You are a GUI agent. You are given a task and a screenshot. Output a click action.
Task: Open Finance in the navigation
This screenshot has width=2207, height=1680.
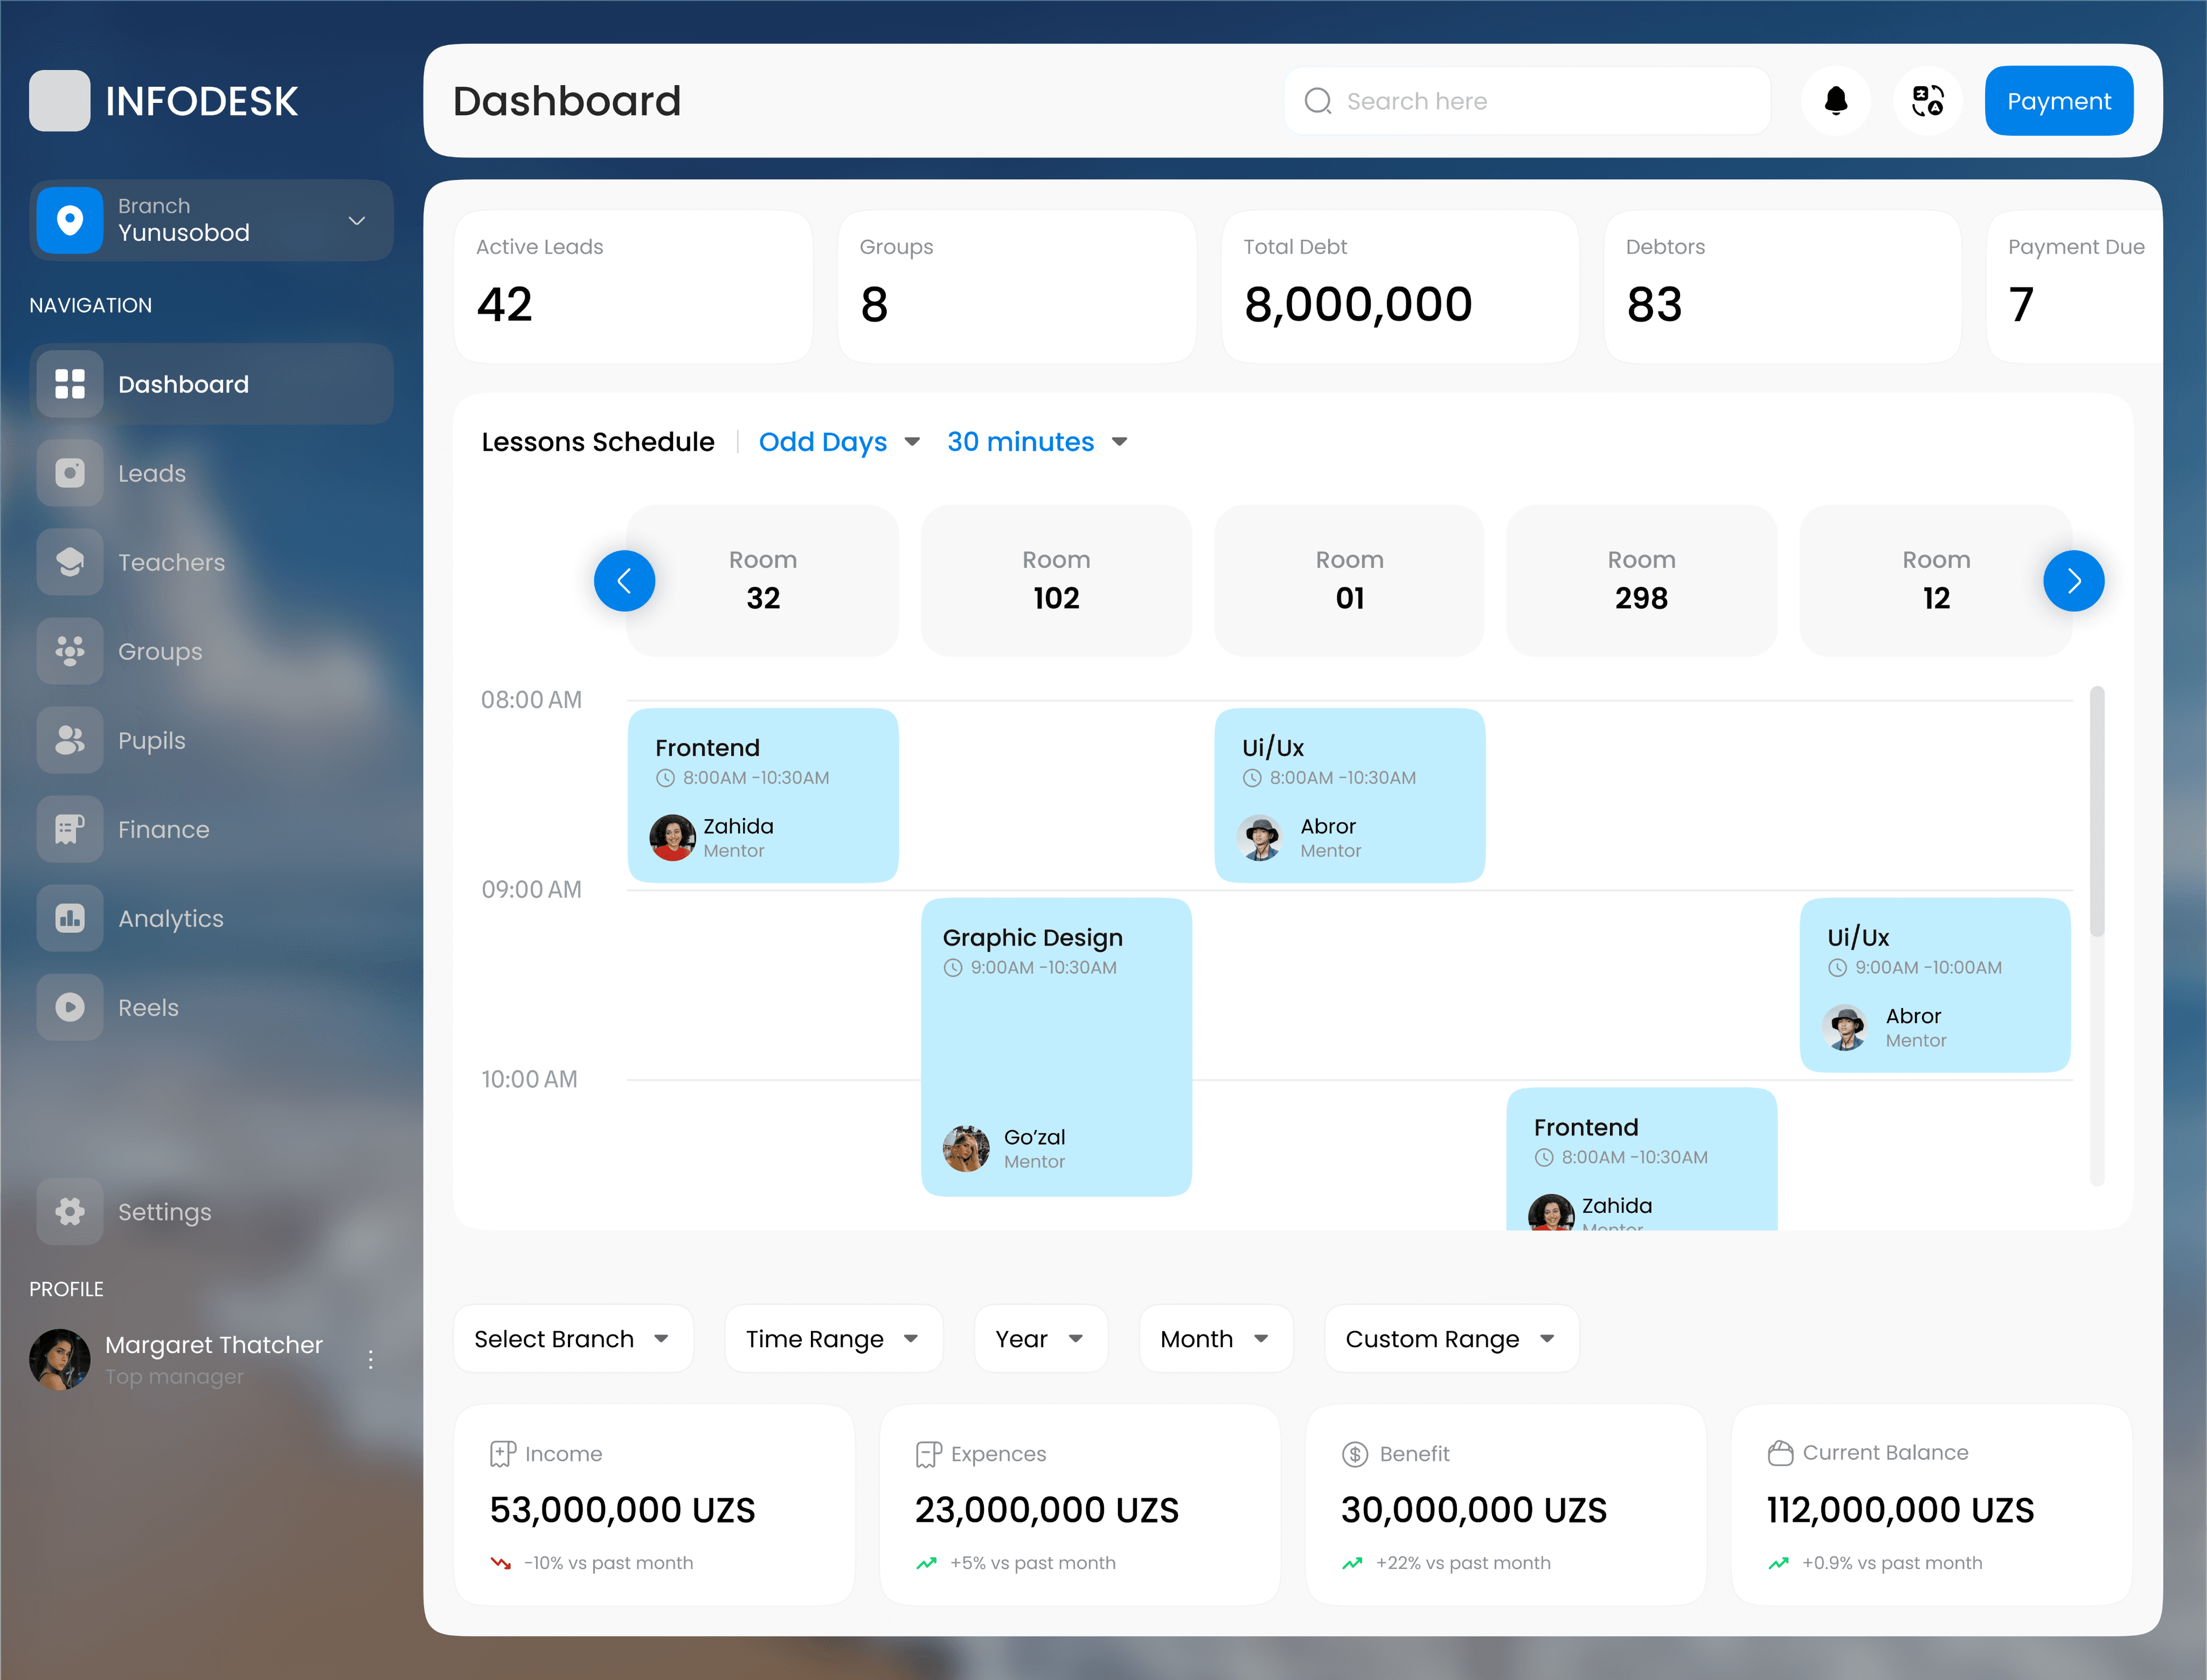(212, 829)
